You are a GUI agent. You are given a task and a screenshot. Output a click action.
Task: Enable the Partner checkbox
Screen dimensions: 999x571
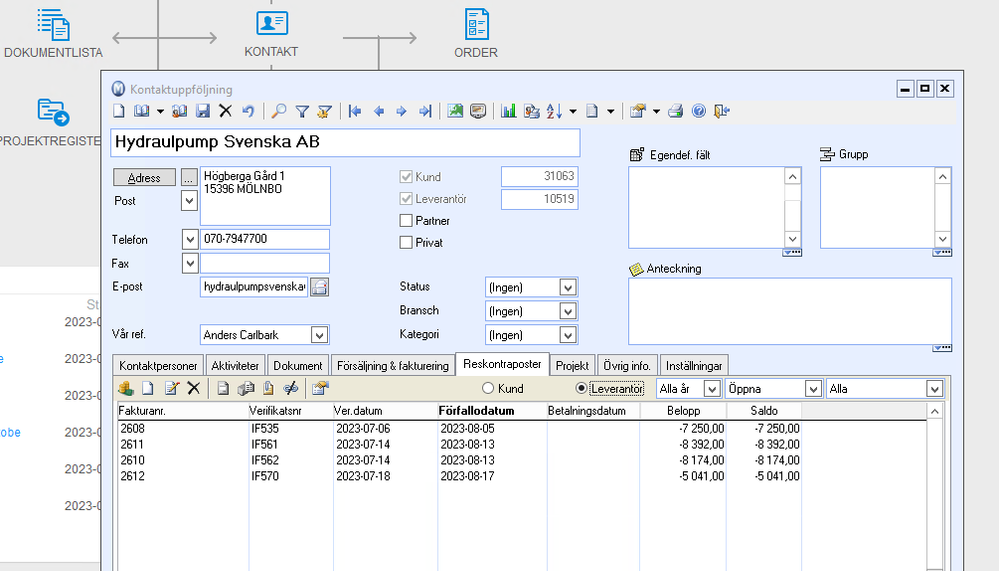click(406, 220)
